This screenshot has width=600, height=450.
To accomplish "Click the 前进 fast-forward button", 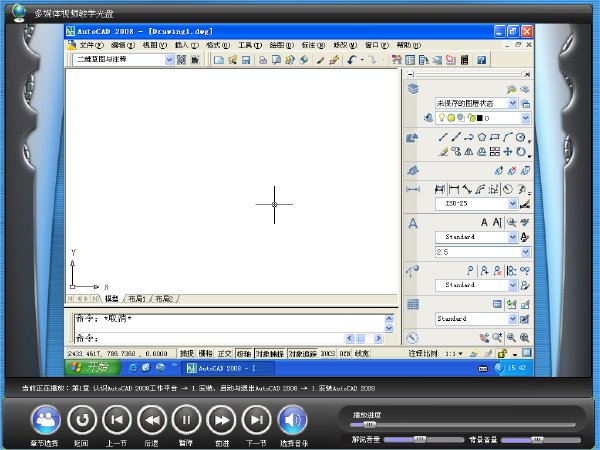I will click(x=222, y=420).
